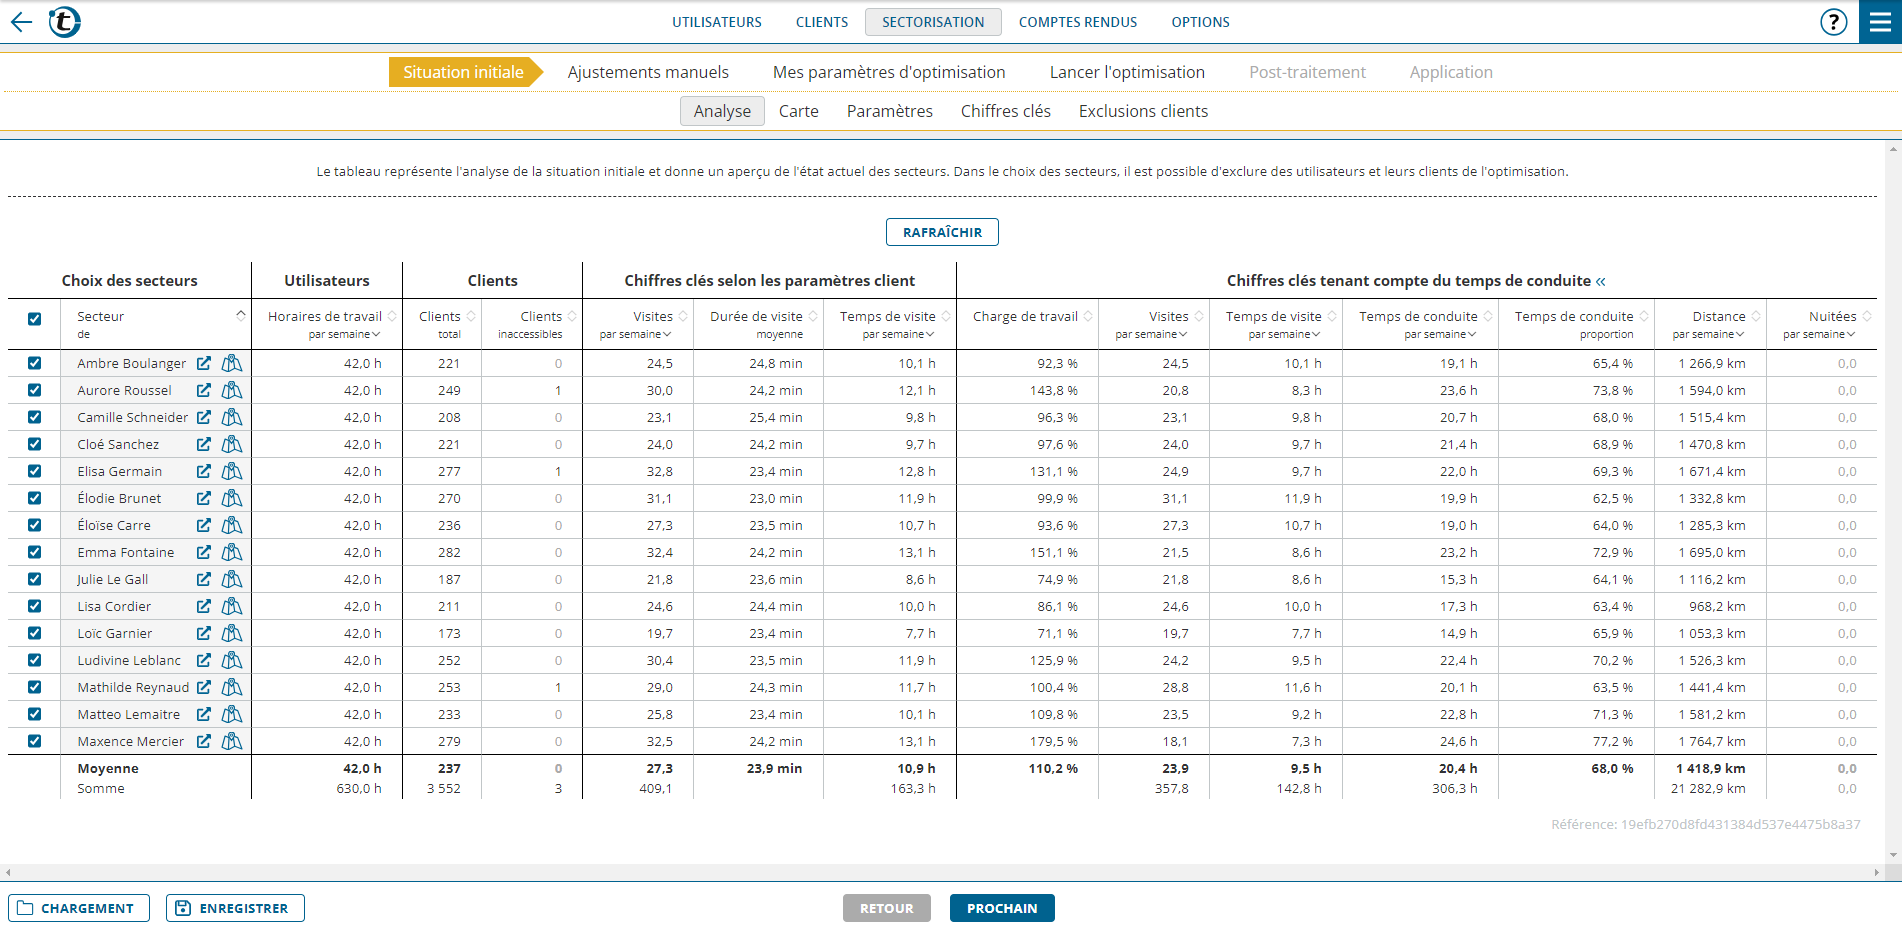
Task: Sort by Clients total column
Action: [471, 316]
